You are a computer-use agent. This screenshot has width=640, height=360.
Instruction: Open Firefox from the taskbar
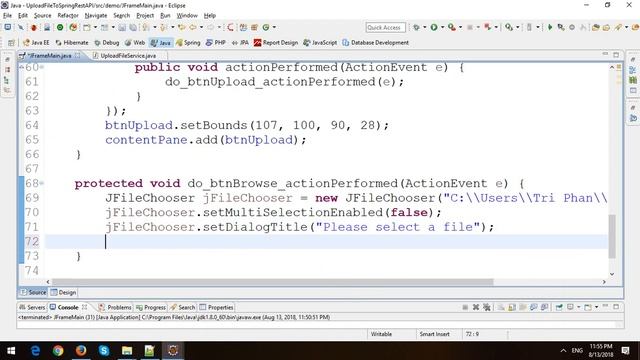[x=81, y=351]
